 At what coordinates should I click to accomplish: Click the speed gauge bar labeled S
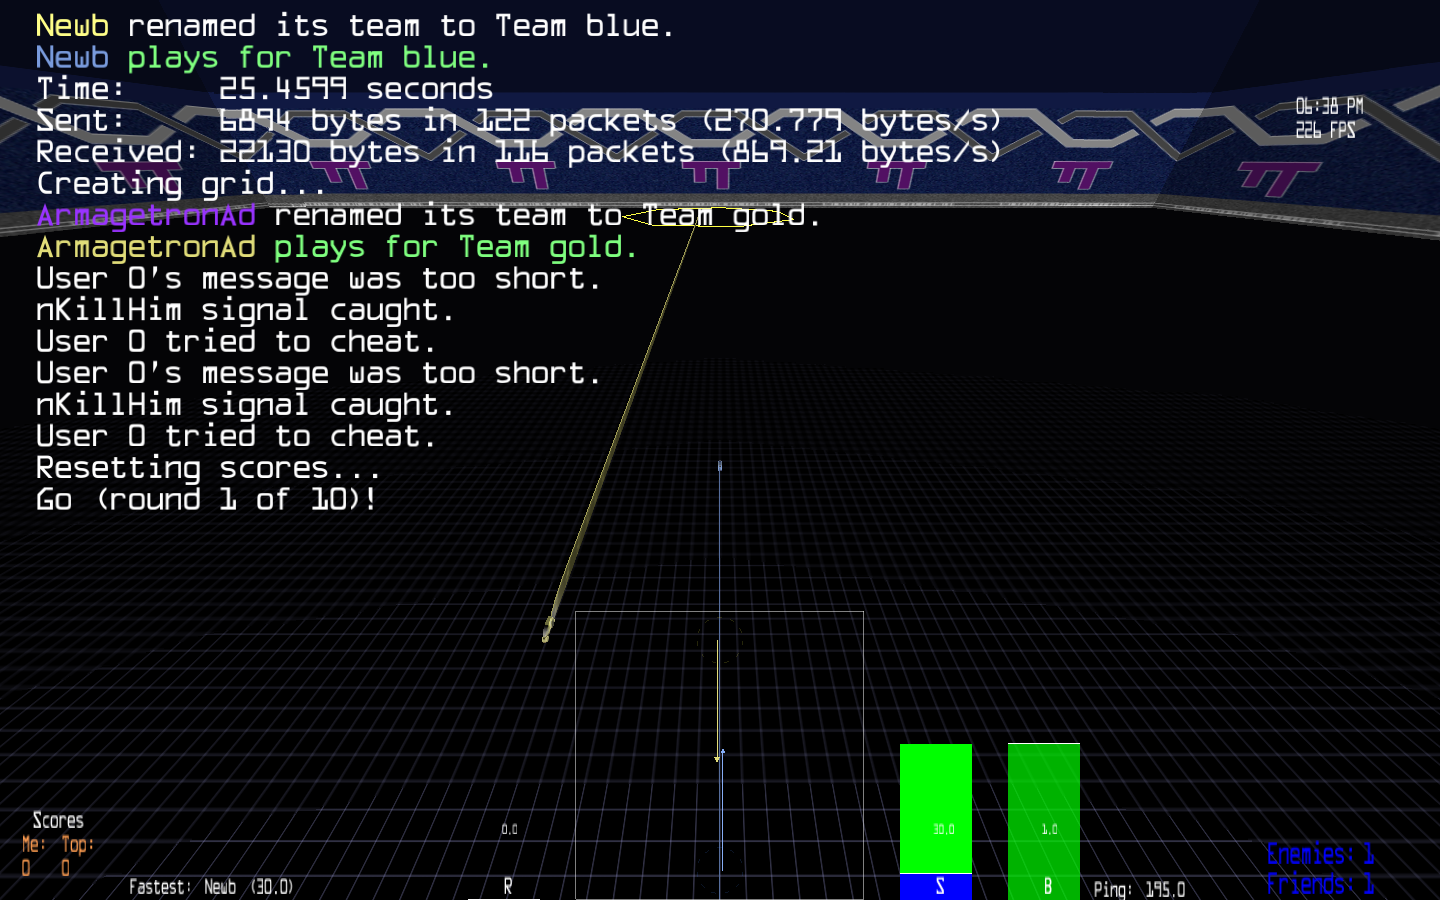point(936,810)
